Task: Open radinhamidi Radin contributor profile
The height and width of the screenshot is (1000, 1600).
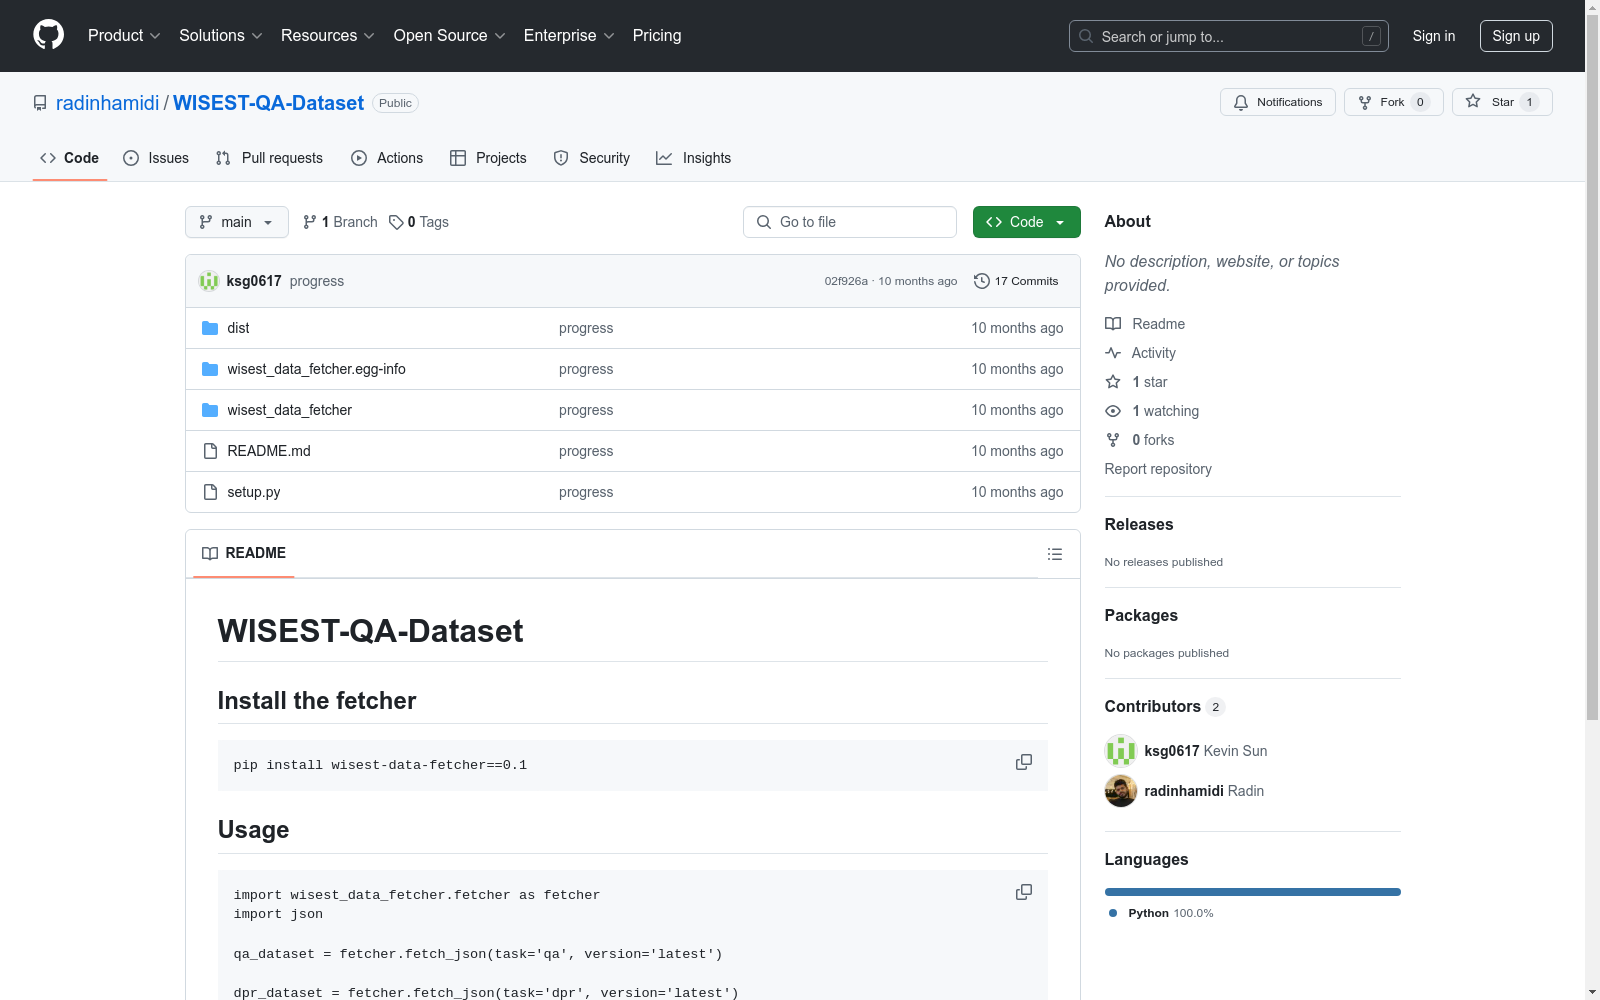Action: [1204, 791]
